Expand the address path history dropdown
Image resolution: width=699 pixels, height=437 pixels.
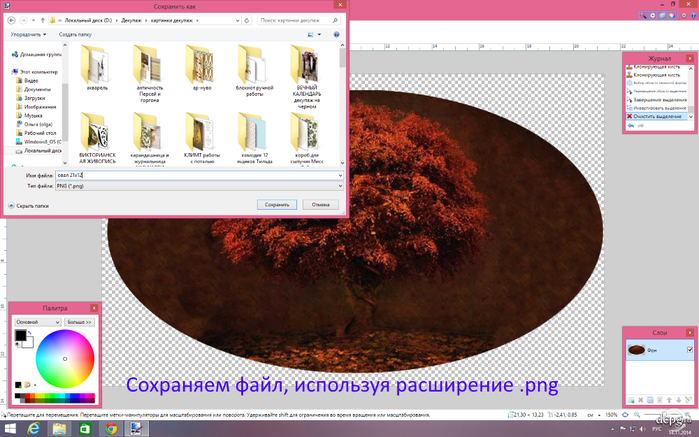[x=238, y=20]
